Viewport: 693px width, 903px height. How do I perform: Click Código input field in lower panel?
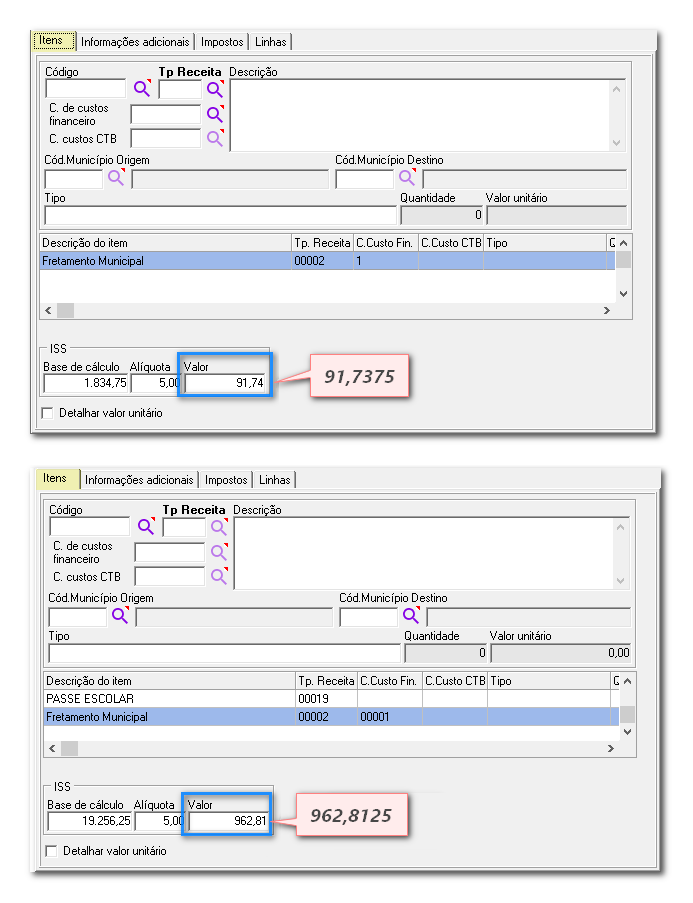pos(89,526)
